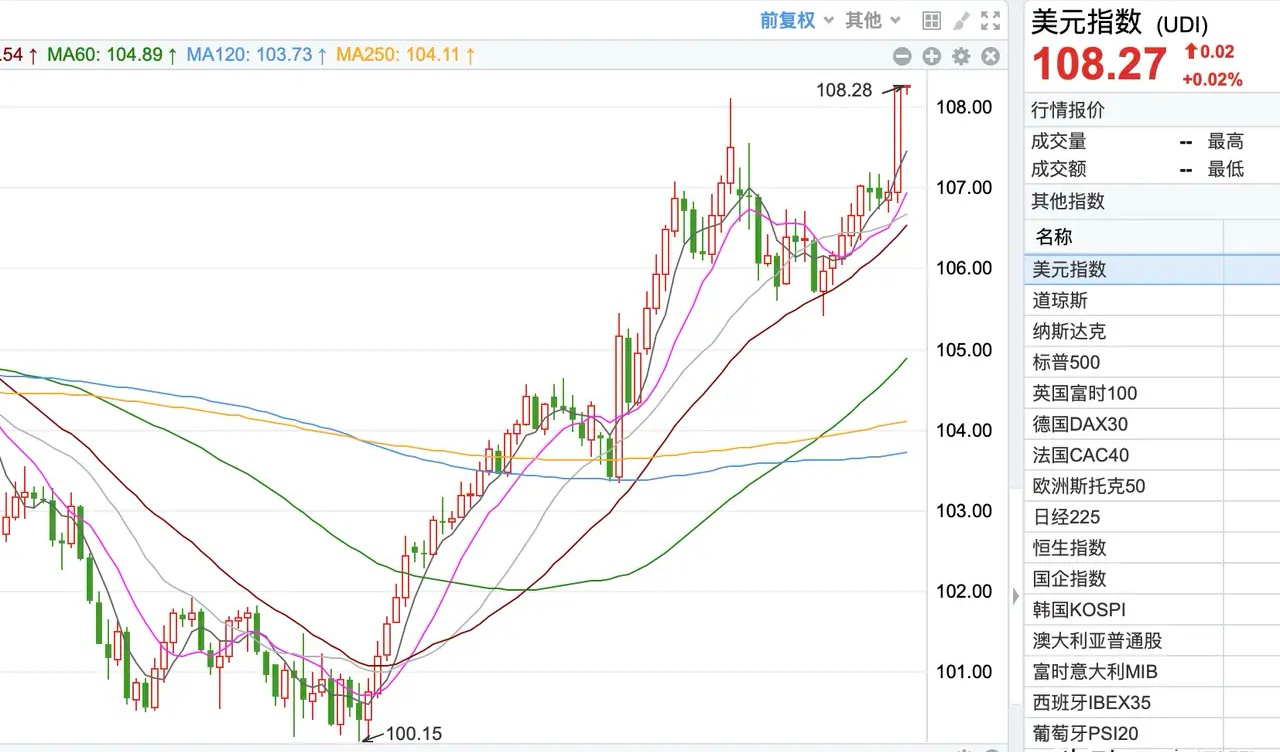Click the 成交量 label
Image resolution: width=1280 pixels, height=752 pixels.
click(1059, 142)
